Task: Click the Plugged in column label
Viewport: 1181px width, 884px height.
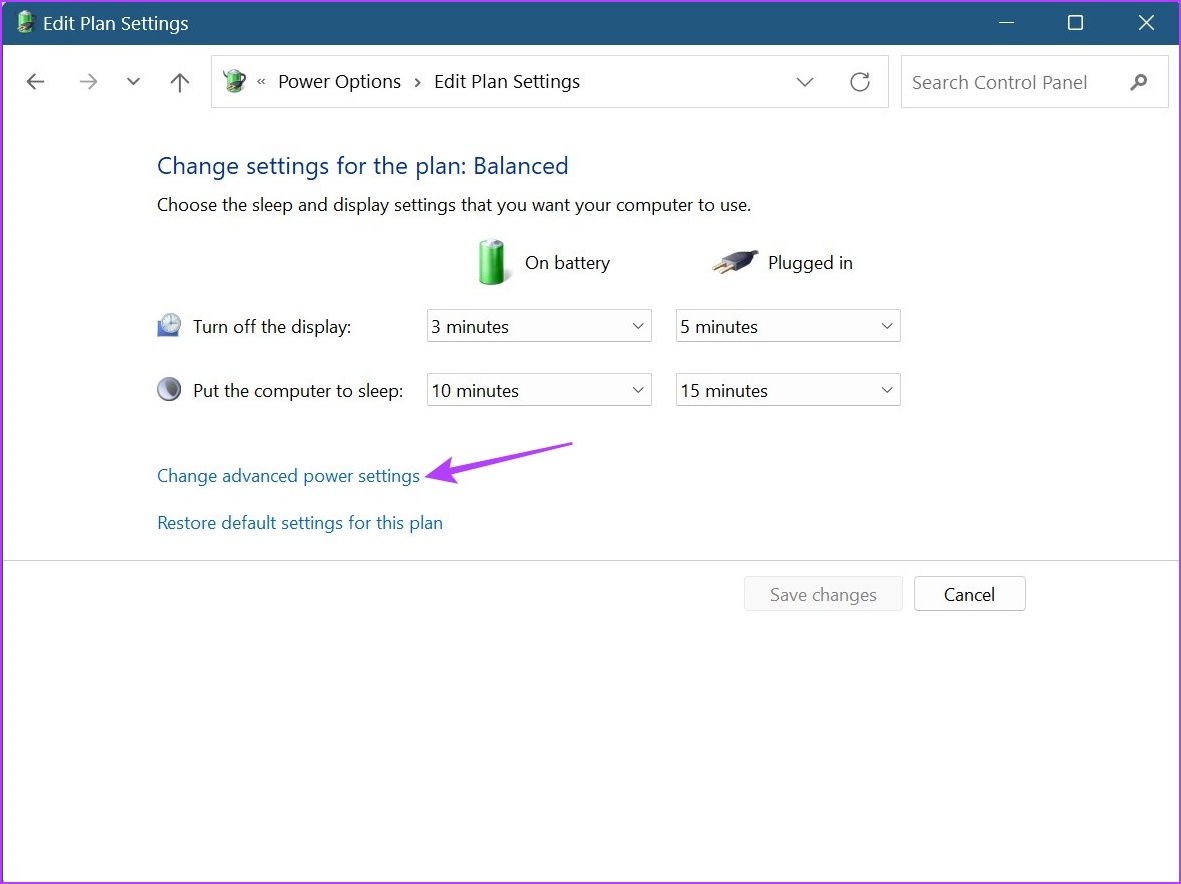Action: coord(810,263)
